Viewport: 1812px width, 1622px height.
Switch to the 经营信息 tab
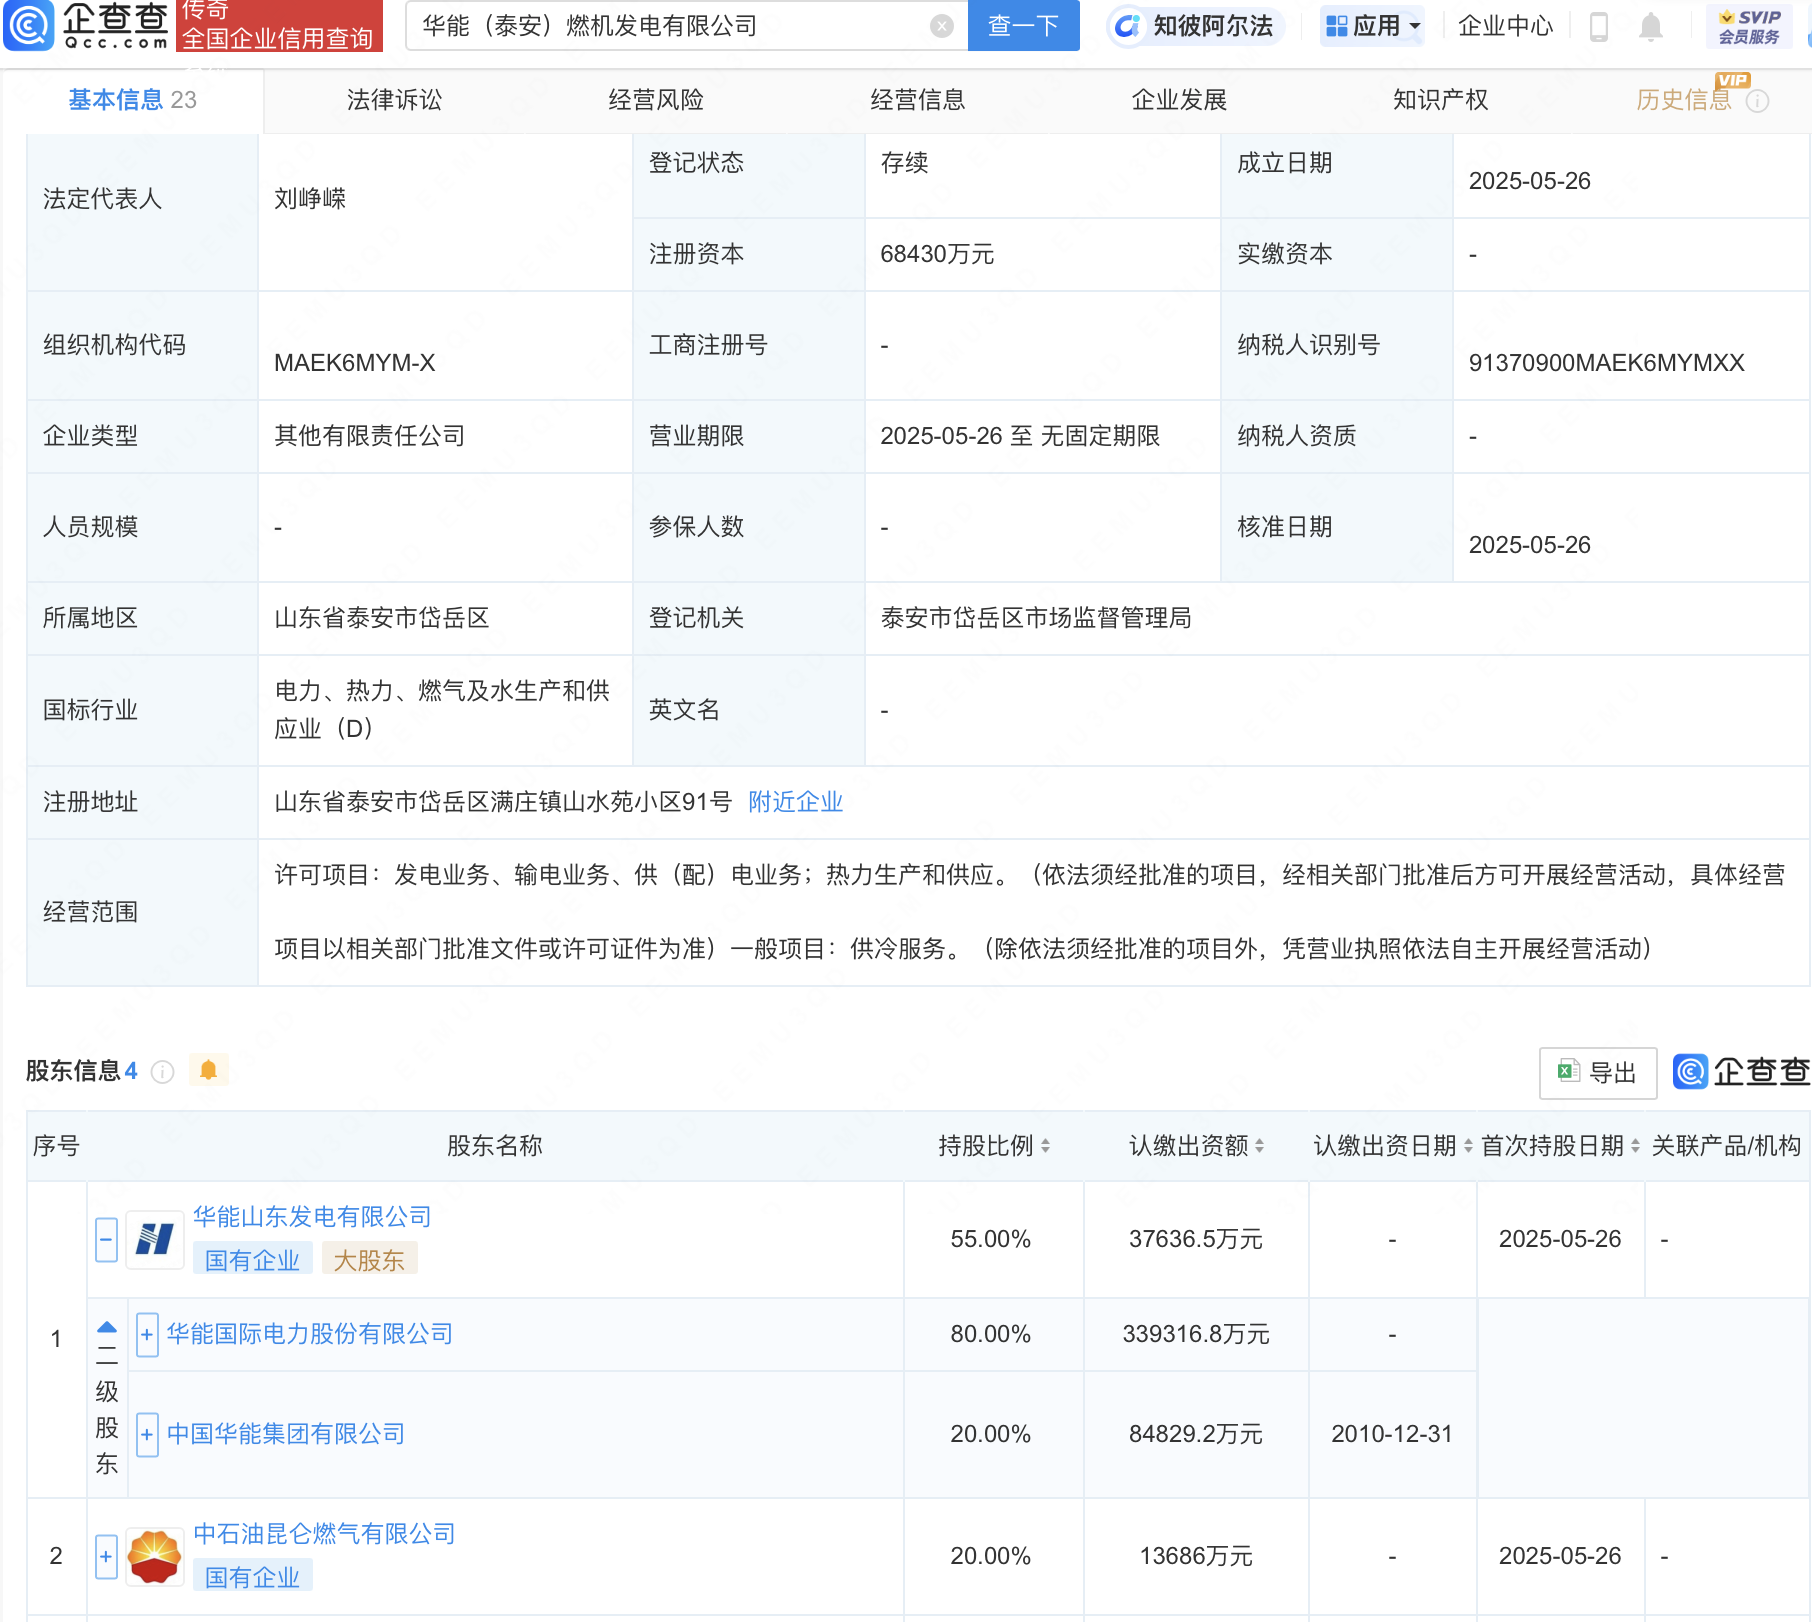918,100
